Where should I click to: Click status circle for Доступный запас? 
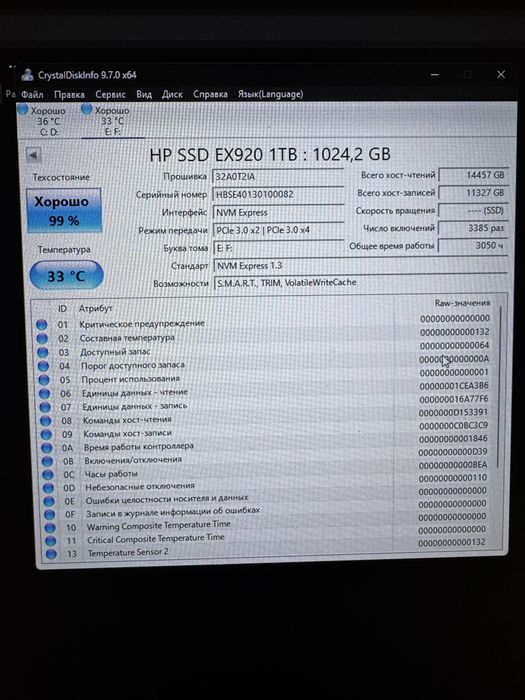[43, 353]
